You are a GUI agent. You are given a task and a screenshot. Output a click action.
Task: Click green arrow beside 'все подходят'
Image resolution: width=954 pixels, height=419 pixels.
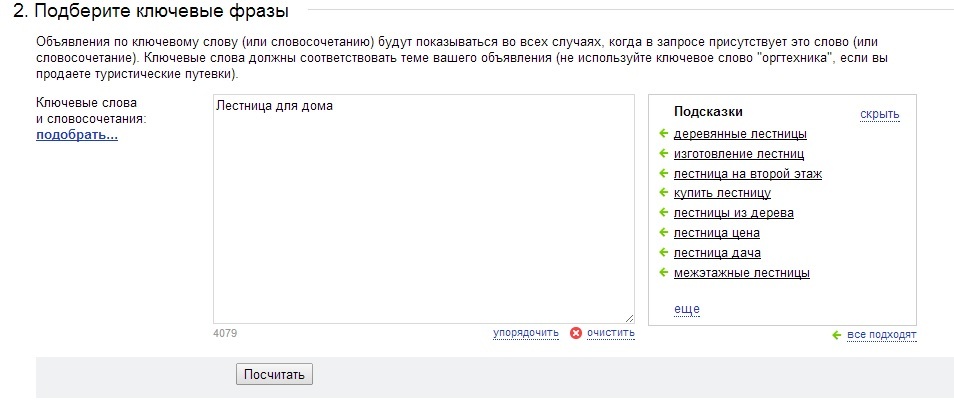(x=837, y=335)
